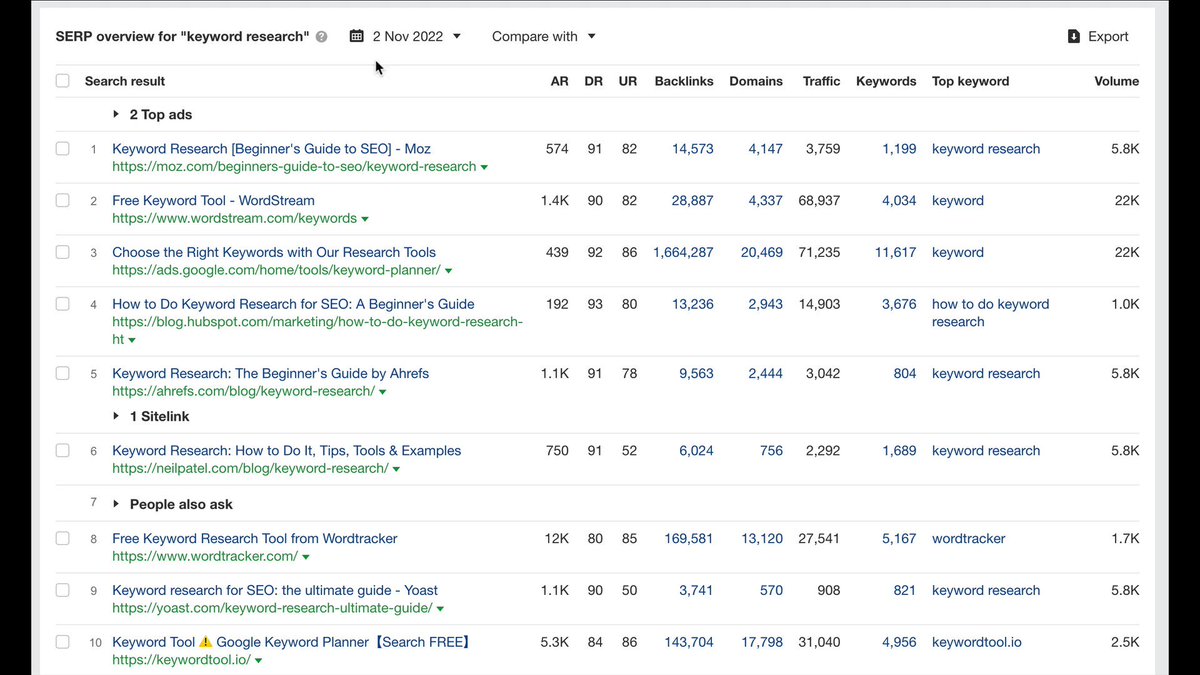This screenshot has width=1200, height=675.
Task: Tick the checkbox for the Ahrefs result
Action: pyautogui.click(x=63, y=374)
